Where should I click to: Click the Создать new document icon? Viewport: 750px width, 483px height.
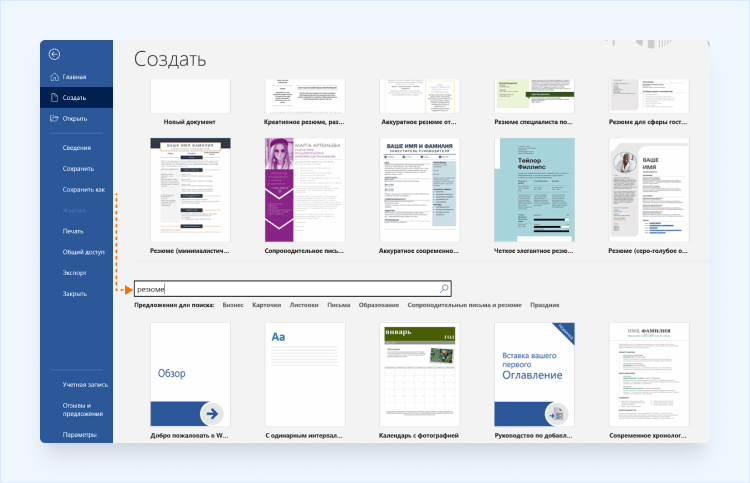point(54,98)
